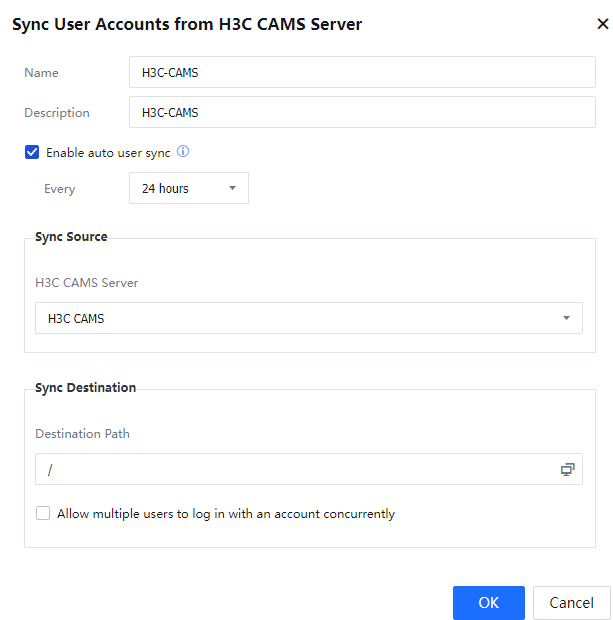
Task: Click the arrow on the Every interval dropdown
Action: coord(232,188)
